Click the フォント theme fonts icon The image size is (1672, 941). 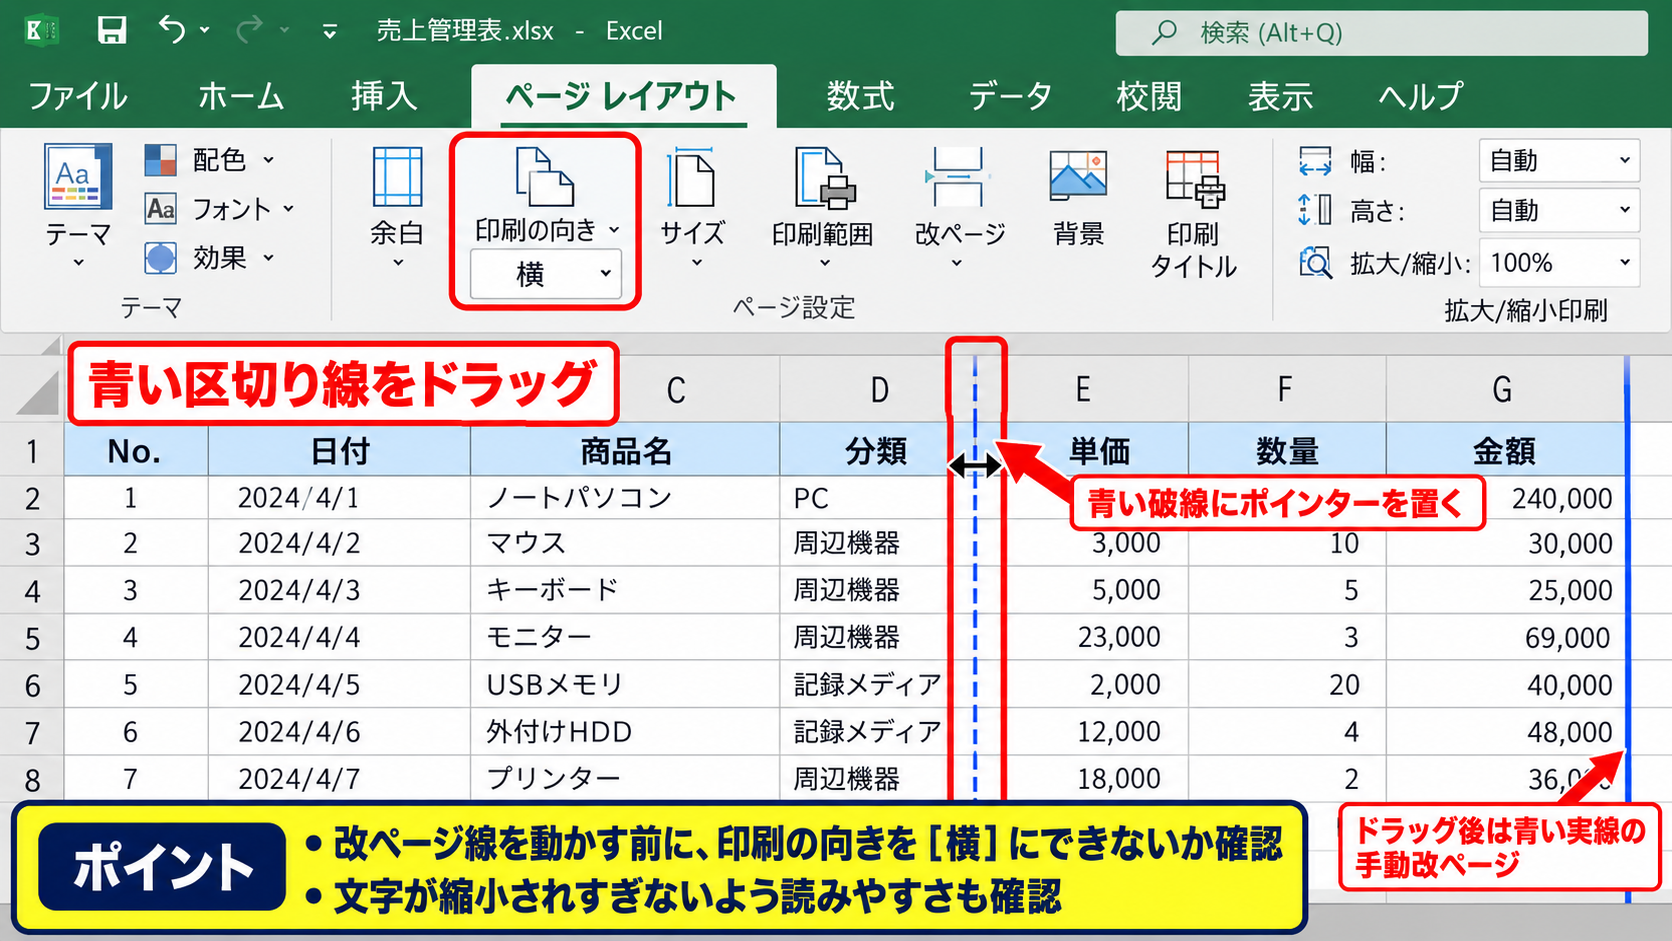pos(160,208)
